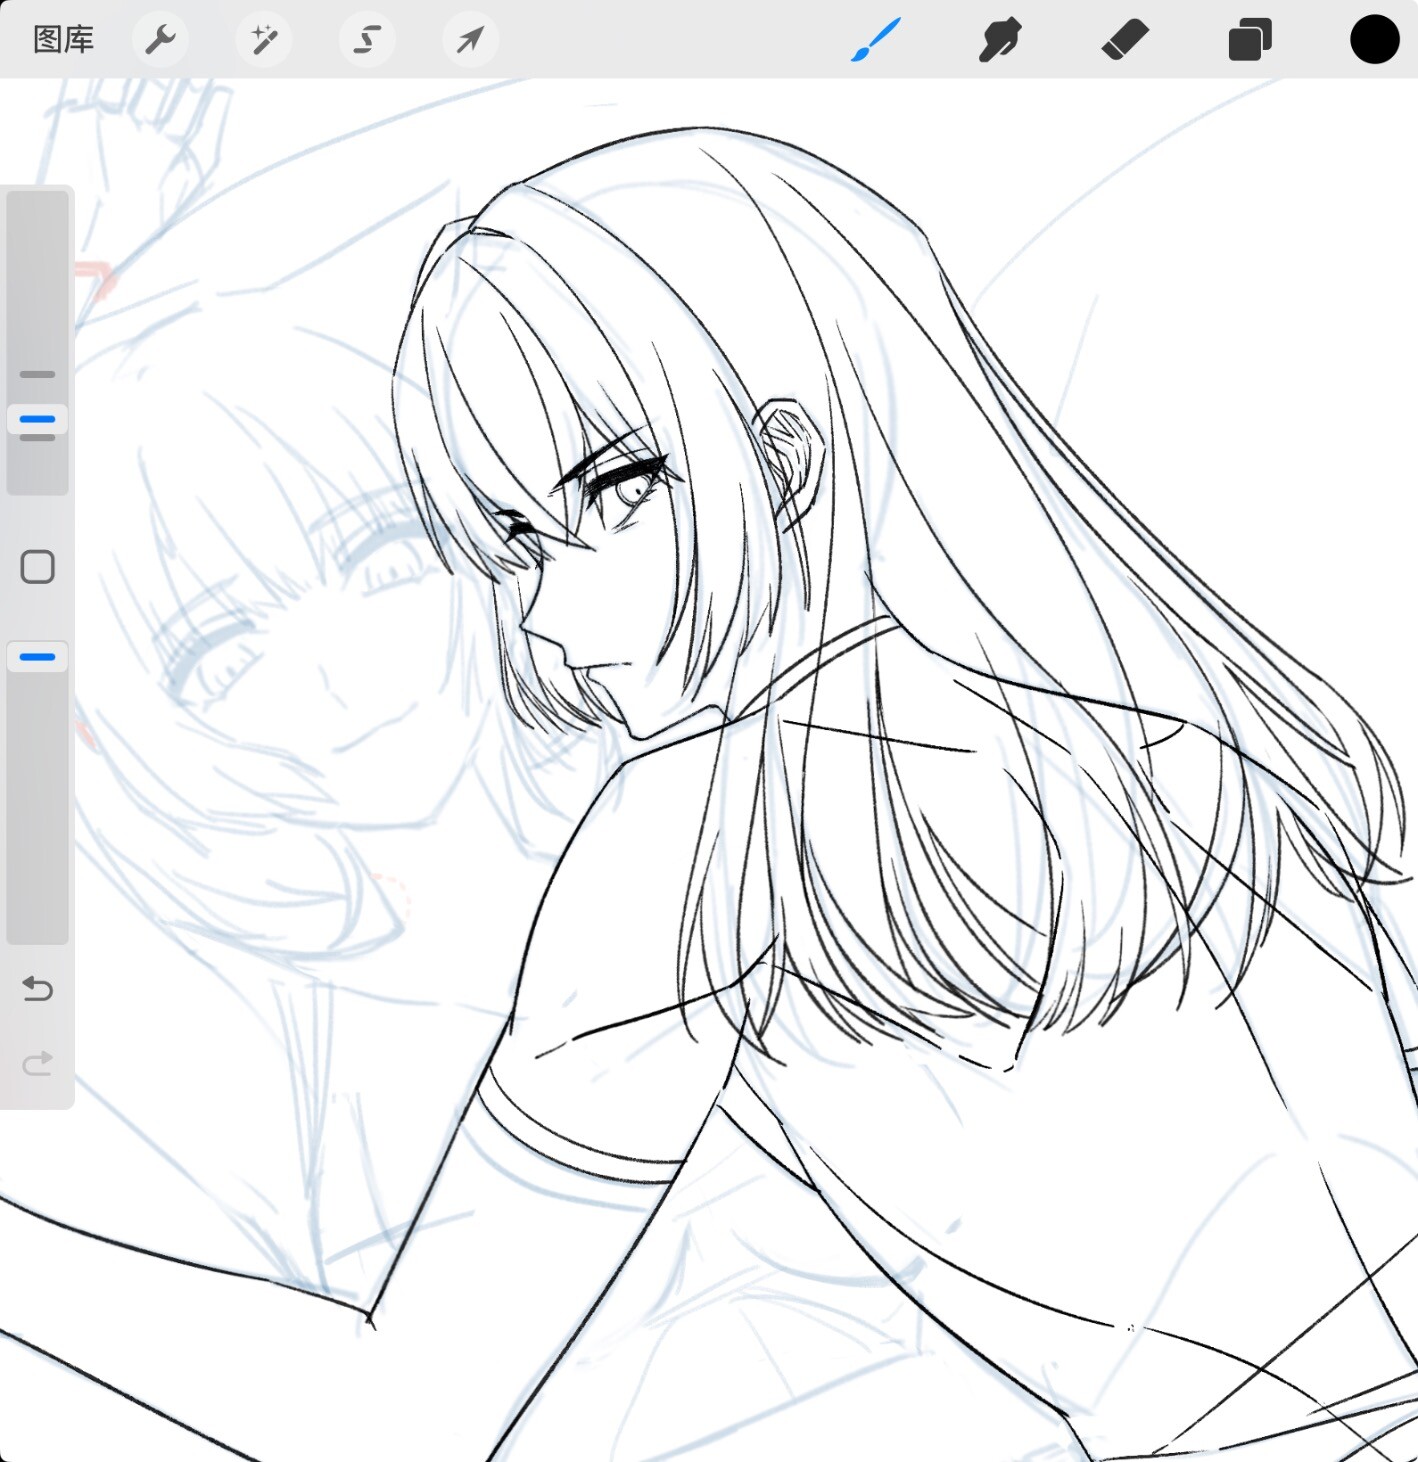Select the Brush tool
Image resolution: width=1418 pixels, height=1462 pixels.
tap(876, 40)
